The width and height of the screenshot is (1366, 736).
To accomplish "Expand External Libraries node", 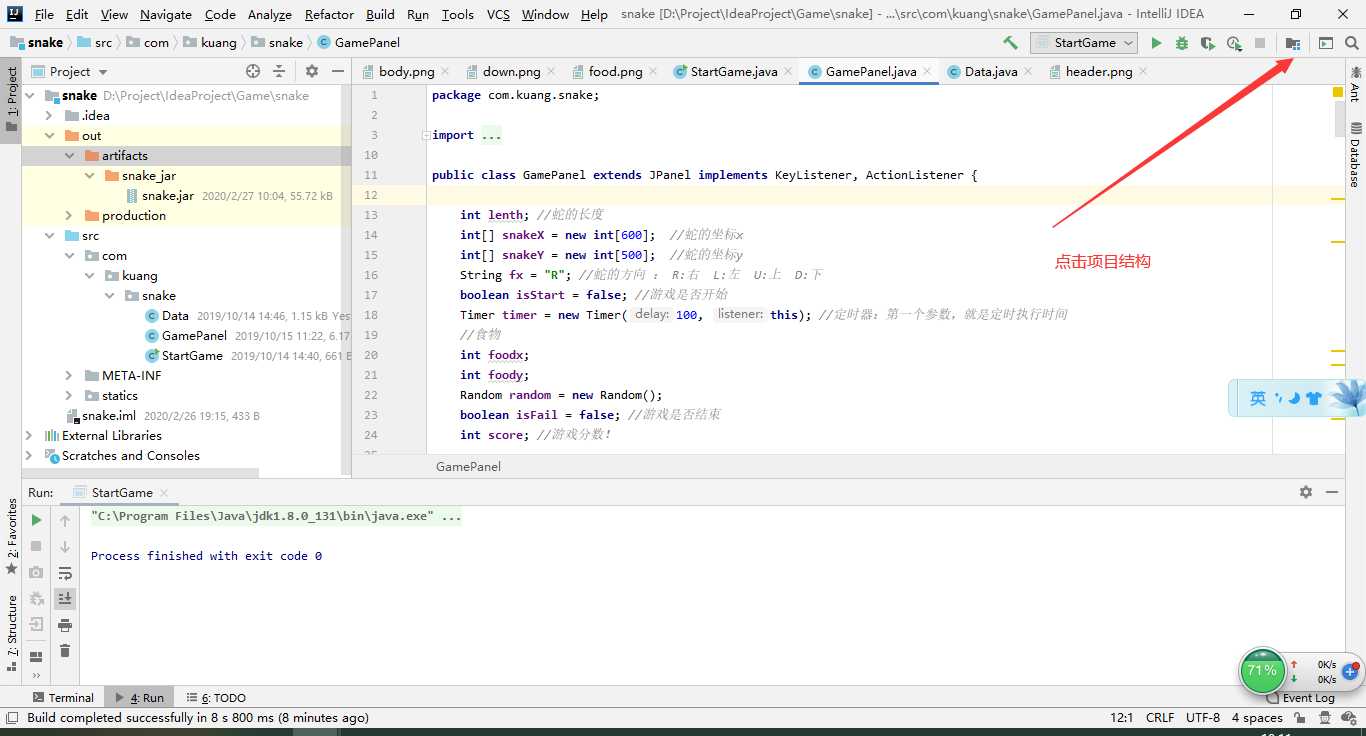I will coord(29,436).
